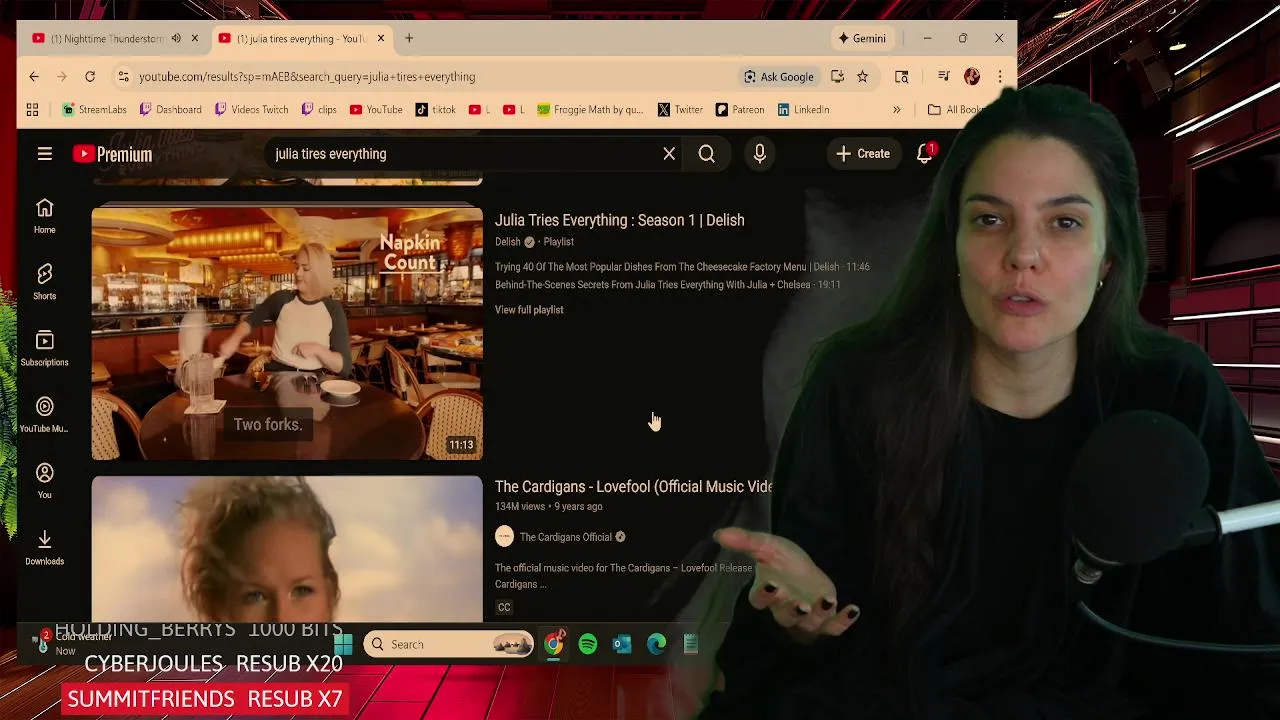1280x720 pixels.
Task: Open a new browser tab
Action: [x=408, y=39]
